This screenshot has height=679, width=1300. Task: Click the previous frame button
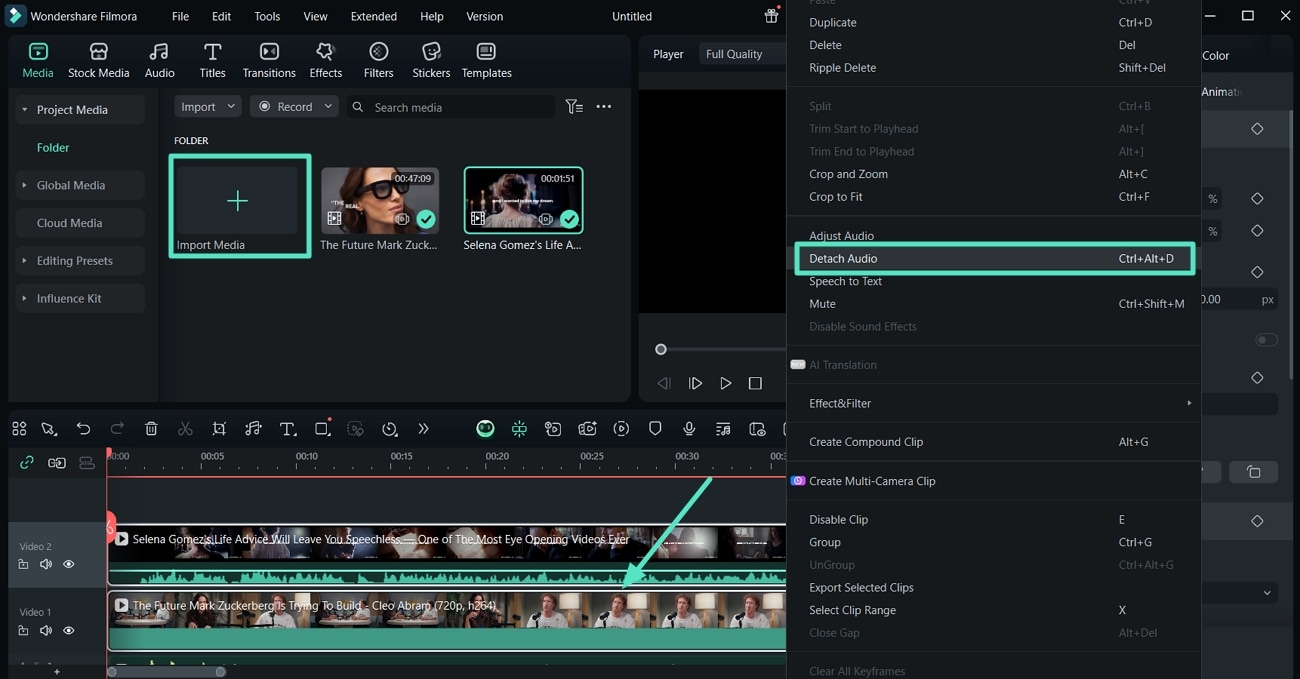pos(664,383)
